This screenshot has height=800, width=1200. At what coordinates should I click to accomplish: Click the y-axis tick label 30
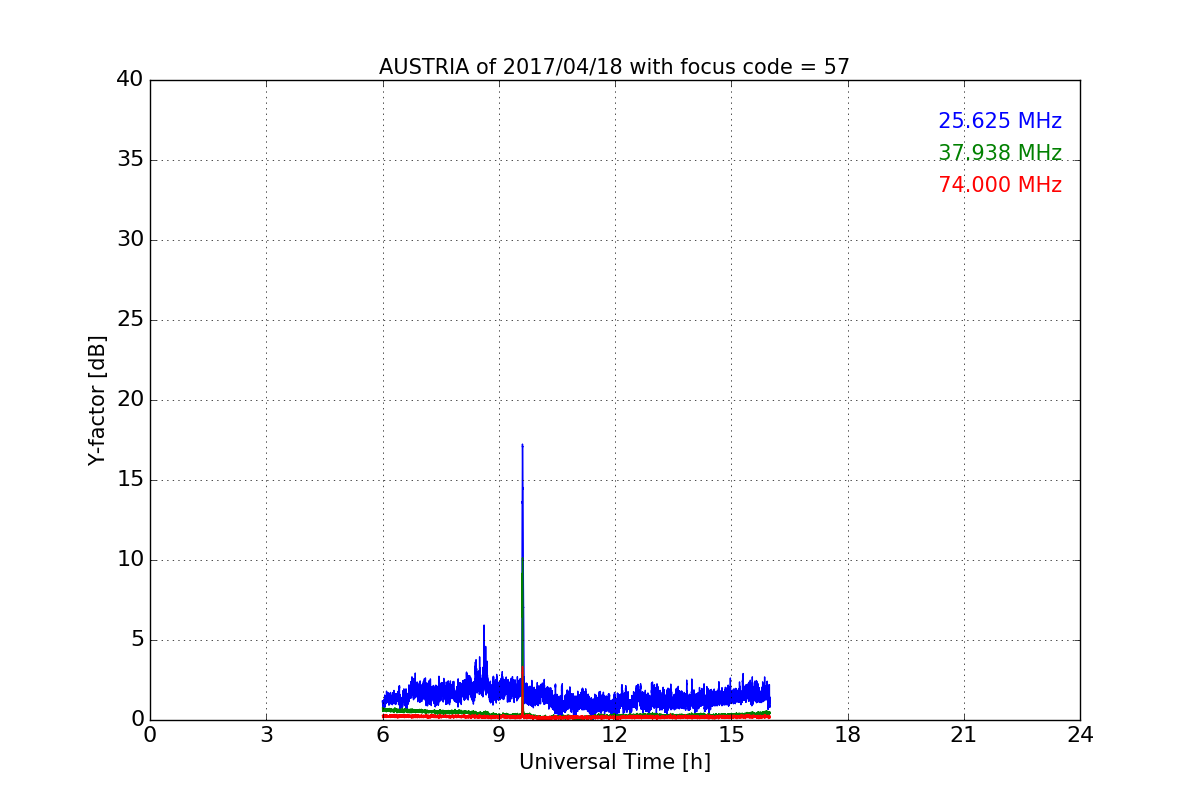click(x=130, y=240)
